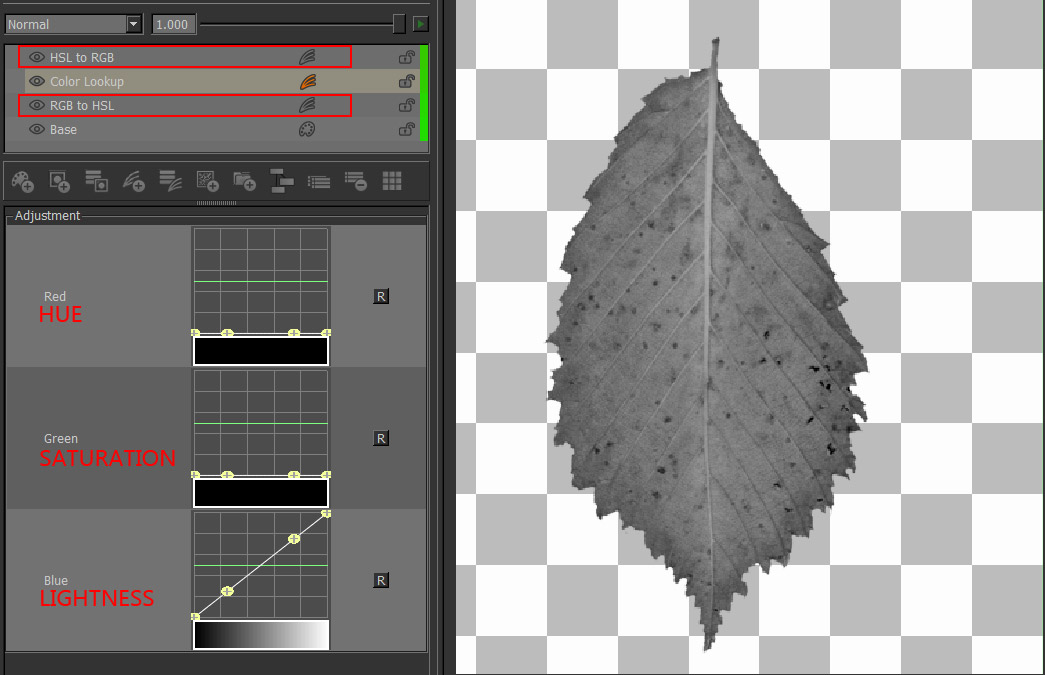Screen dimensions: 1045x675
Task: Hide the Base layer with eye icon
Action: pos(37,130)
